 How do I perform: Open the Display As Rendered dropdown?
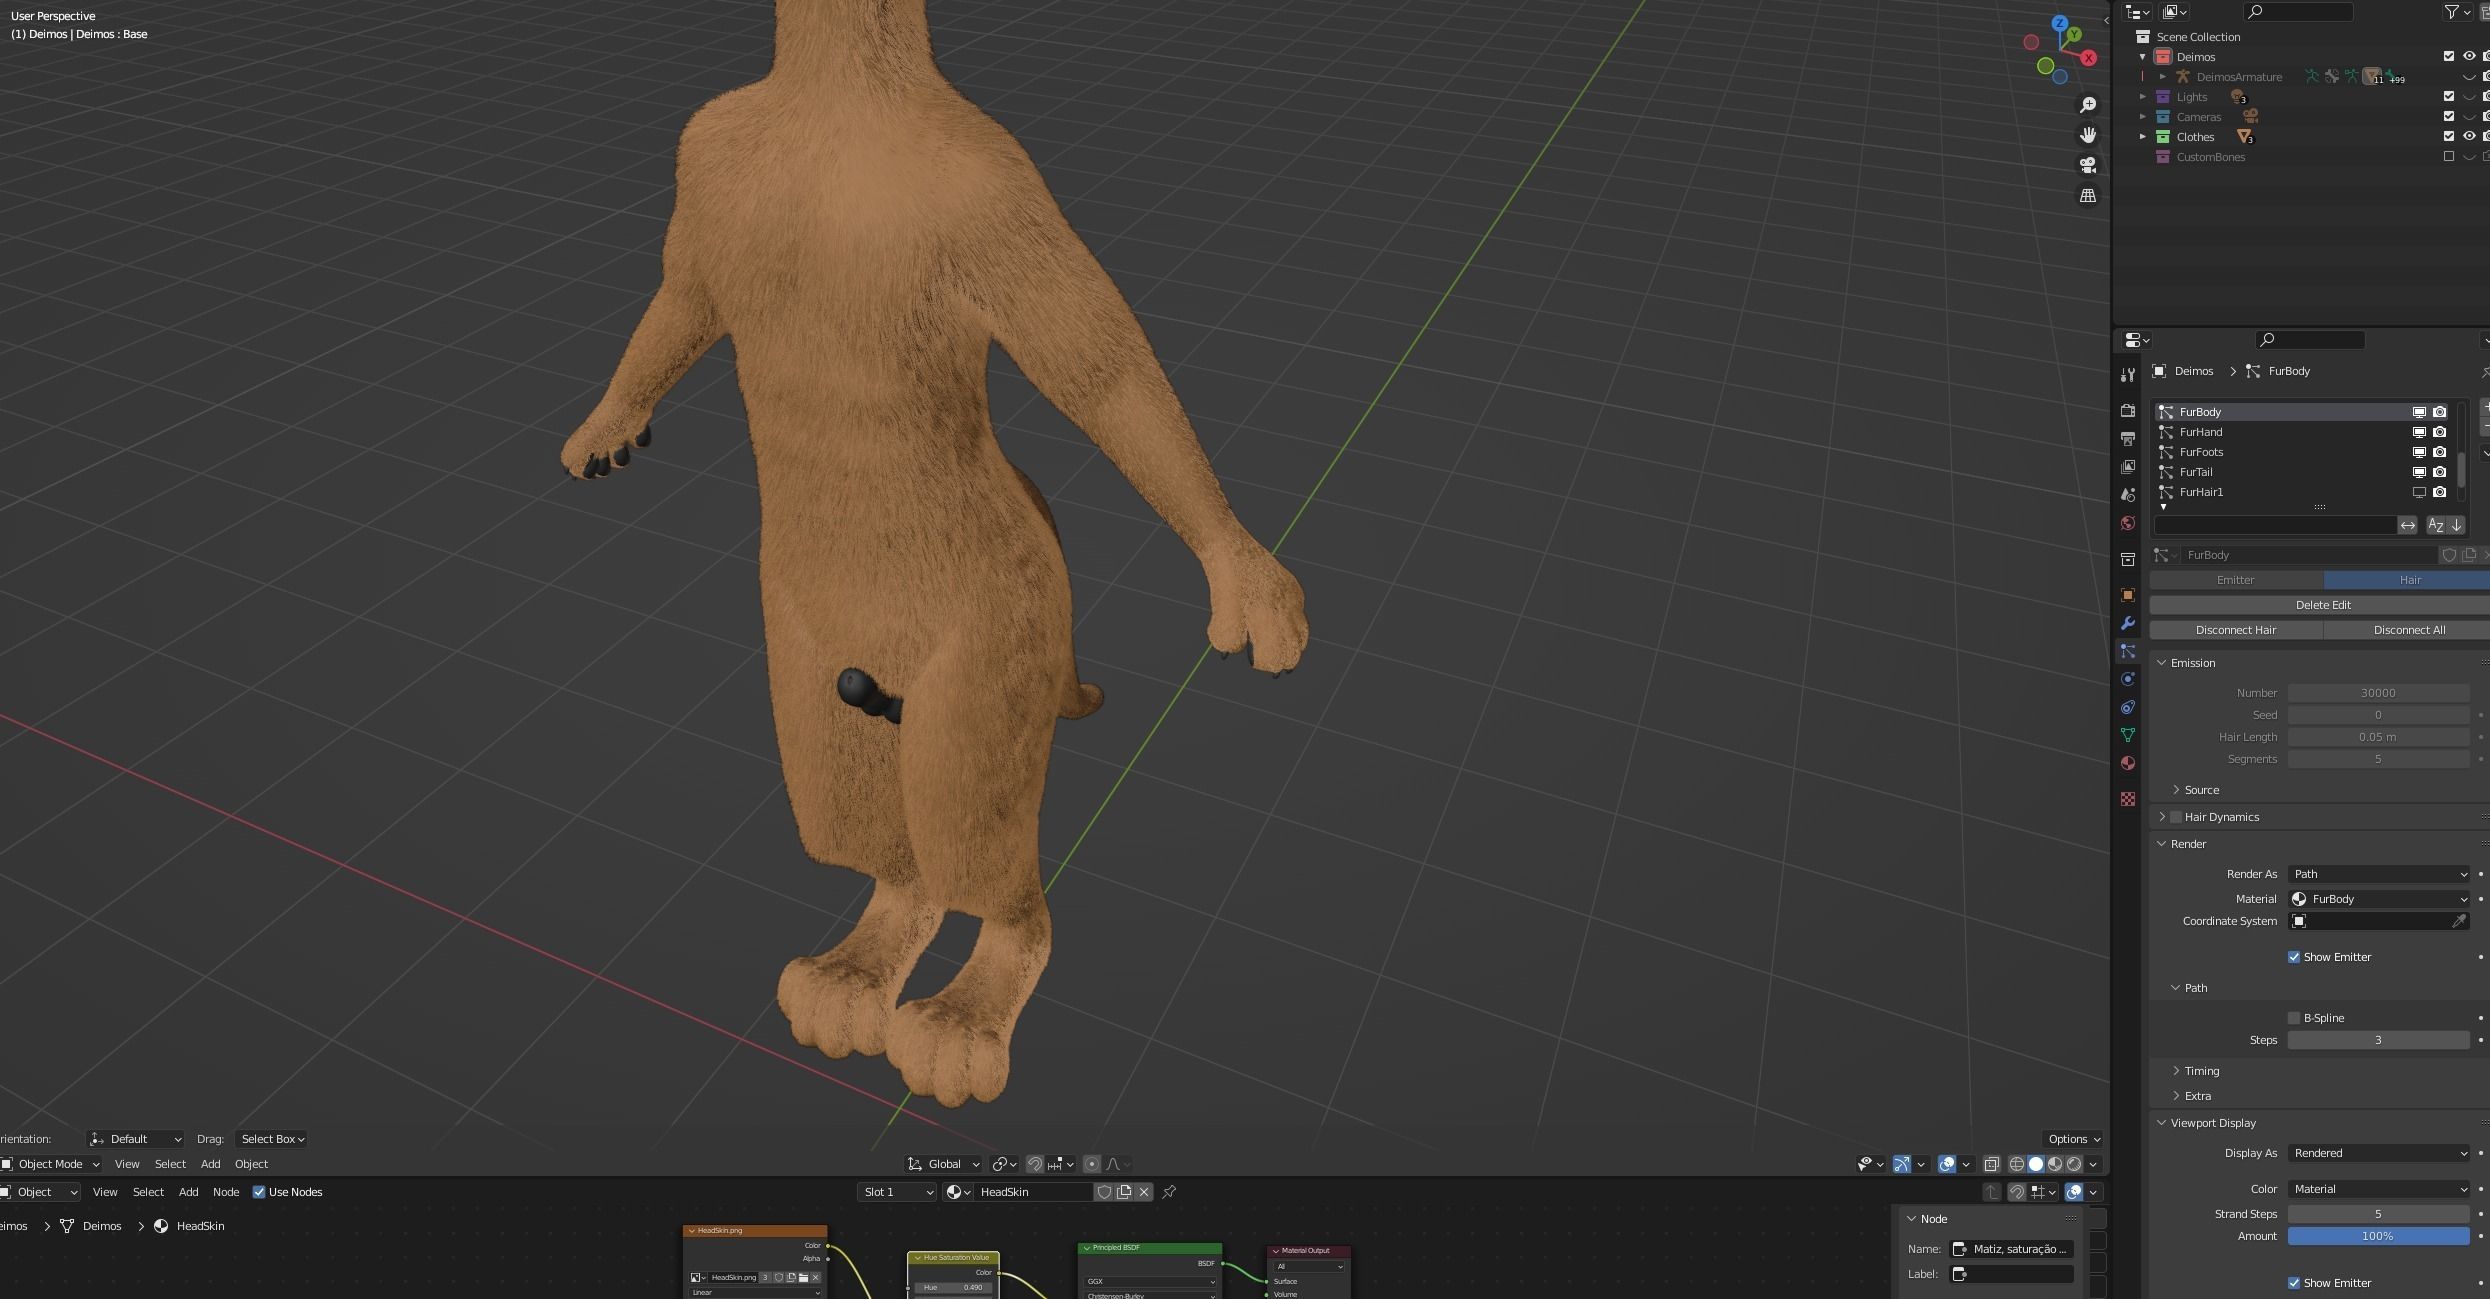[2379, 1153]
